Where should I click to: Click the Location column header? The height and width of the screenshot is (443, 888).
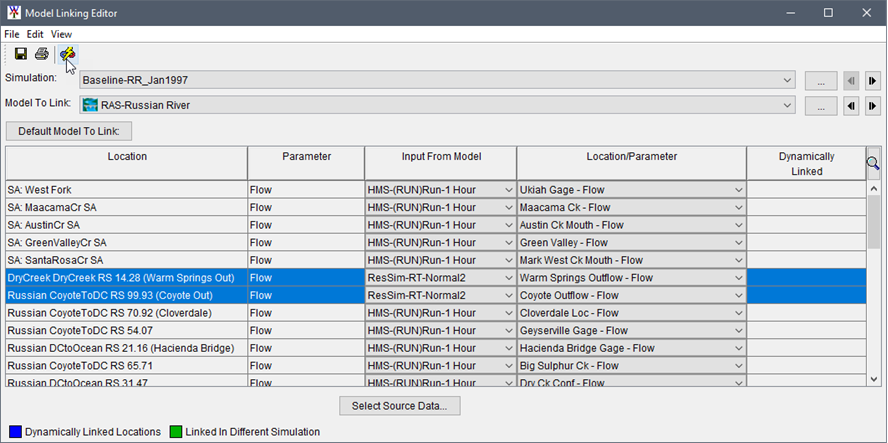pyautogui.click(x=127, y=163)
